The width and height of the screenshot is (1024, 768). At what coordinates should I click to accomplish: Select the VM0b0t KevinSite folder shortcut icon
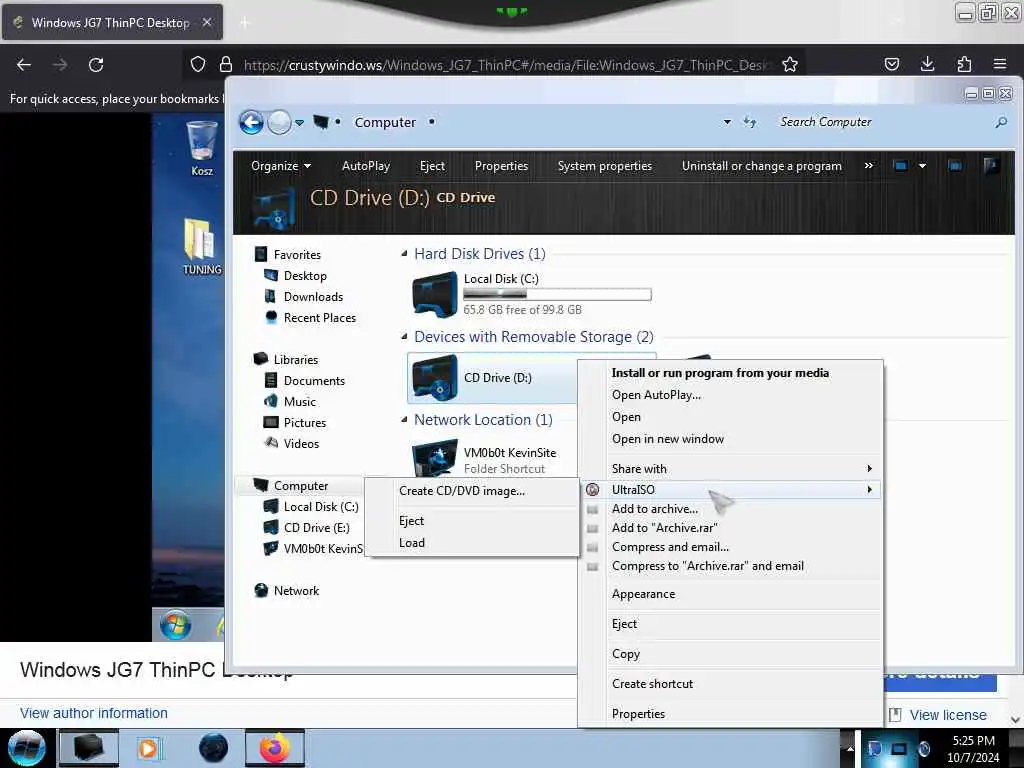click(x=435, y=458)
